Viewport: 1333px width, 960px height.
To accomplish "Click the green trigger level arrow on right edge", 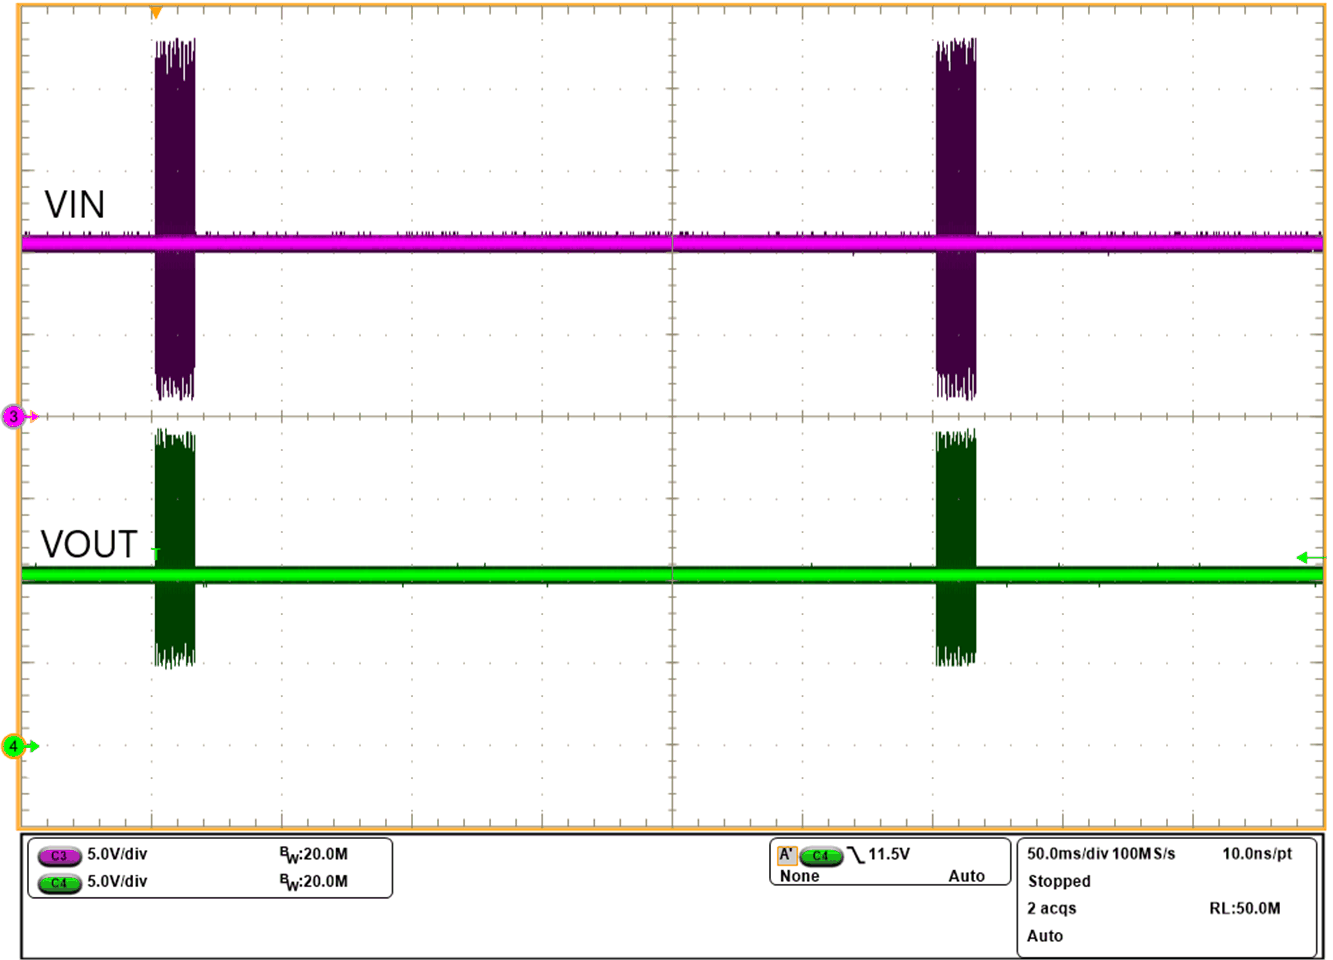I will 1302,556.
